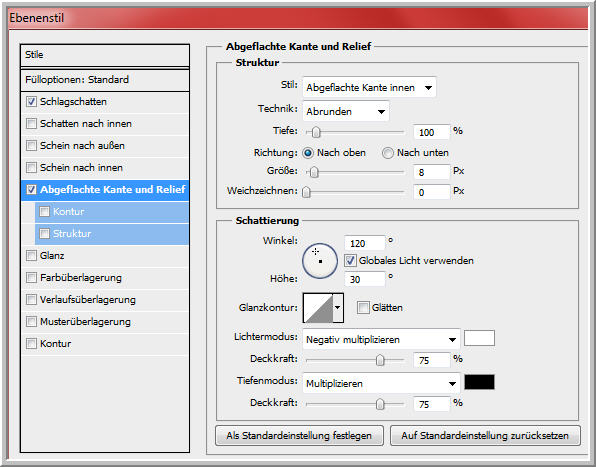Open the white Lichtermodus color swatch
The width and height of the screenshot is (596, 467).
[x=479, y=338]
